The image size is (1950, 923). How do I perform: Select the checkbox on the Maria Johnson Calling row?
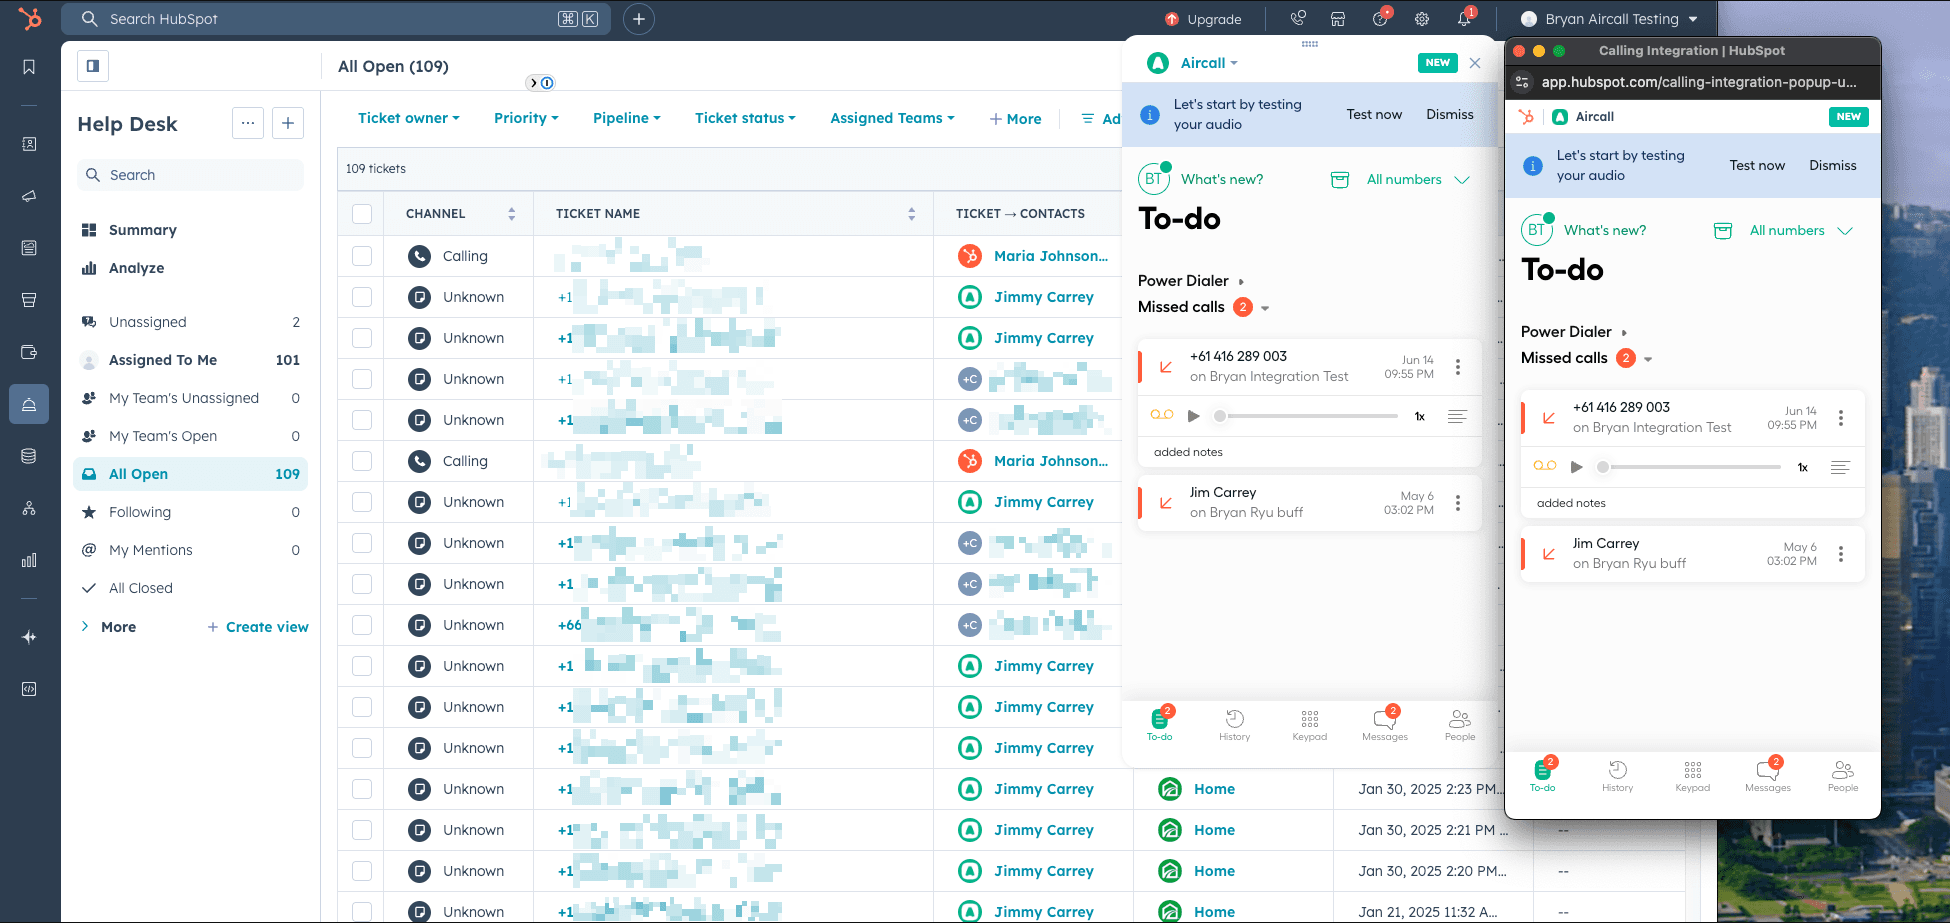361,461
